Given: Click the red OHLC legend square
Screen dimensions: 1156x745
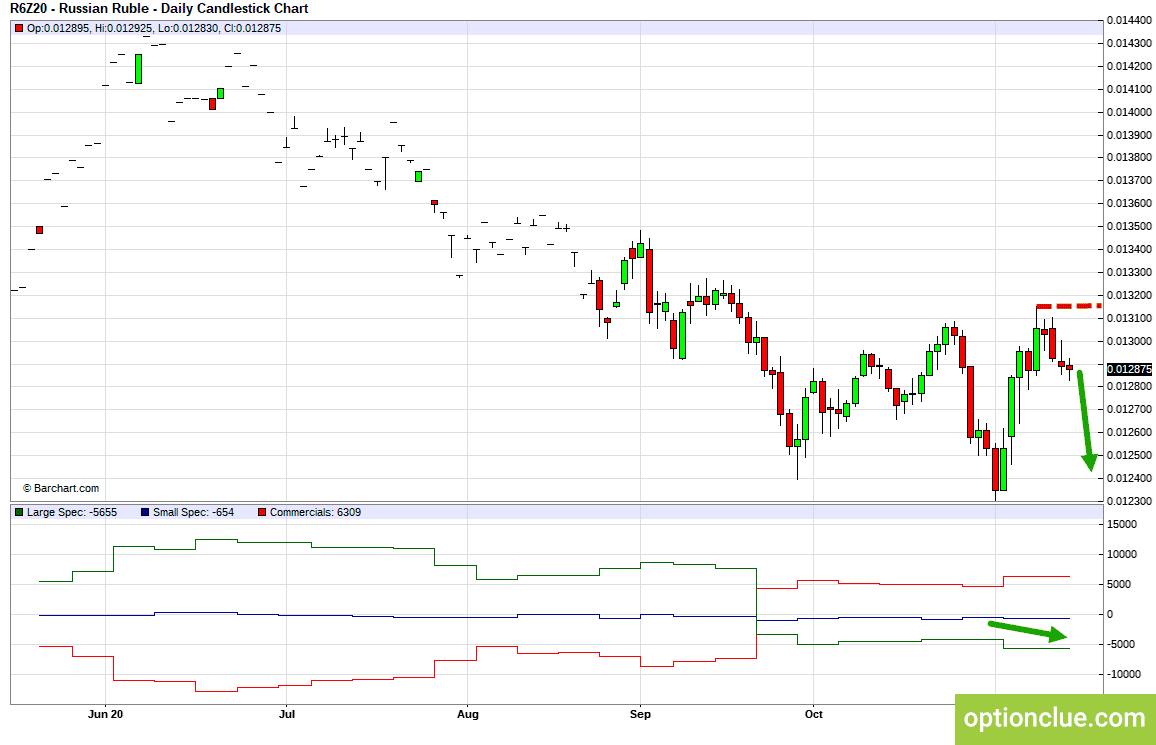Looking at the screenshot, I should click(19, 29).
